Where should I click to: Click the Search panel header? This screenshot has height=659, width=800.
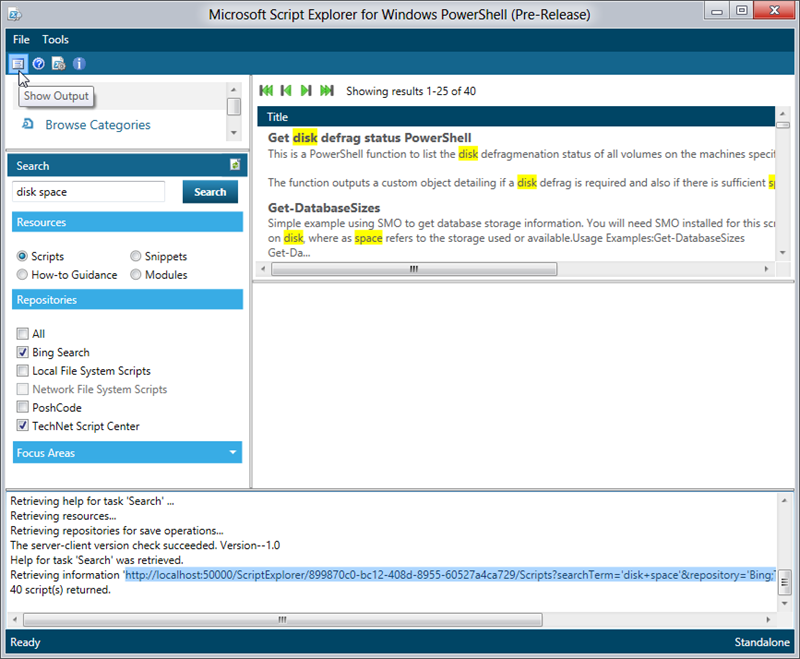tap(127, 165)
